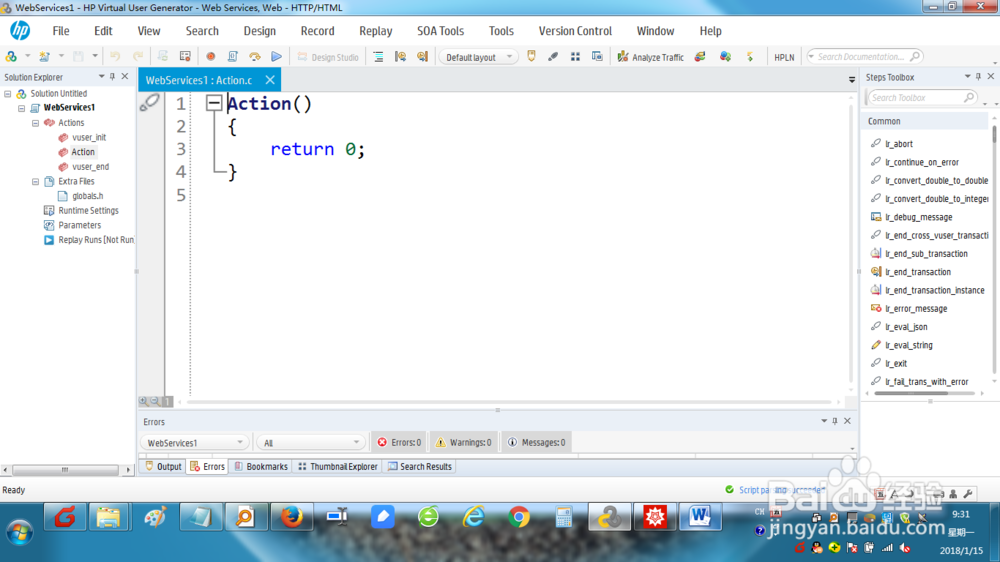Click the snapshot window toolbar icon
This screenshot has width=1000, height=562.
(597, 57)
